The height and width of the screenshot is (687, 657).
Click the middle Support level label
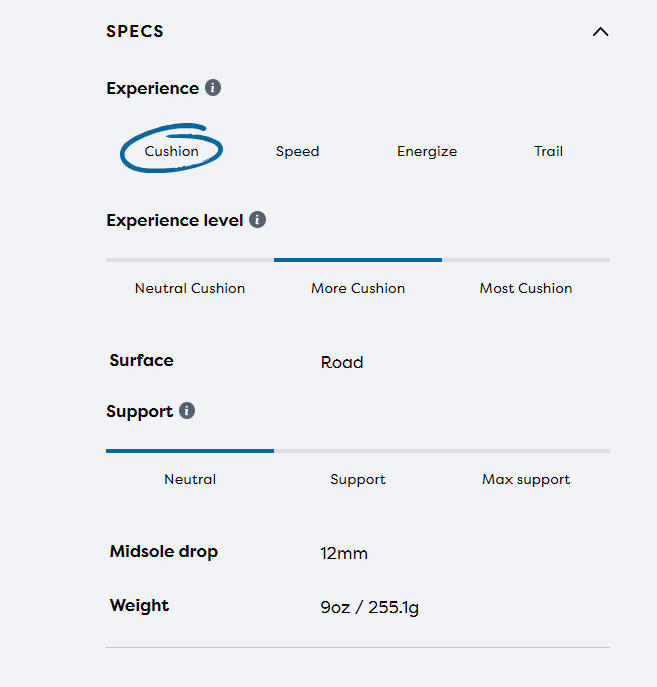(x=358, y=479)
